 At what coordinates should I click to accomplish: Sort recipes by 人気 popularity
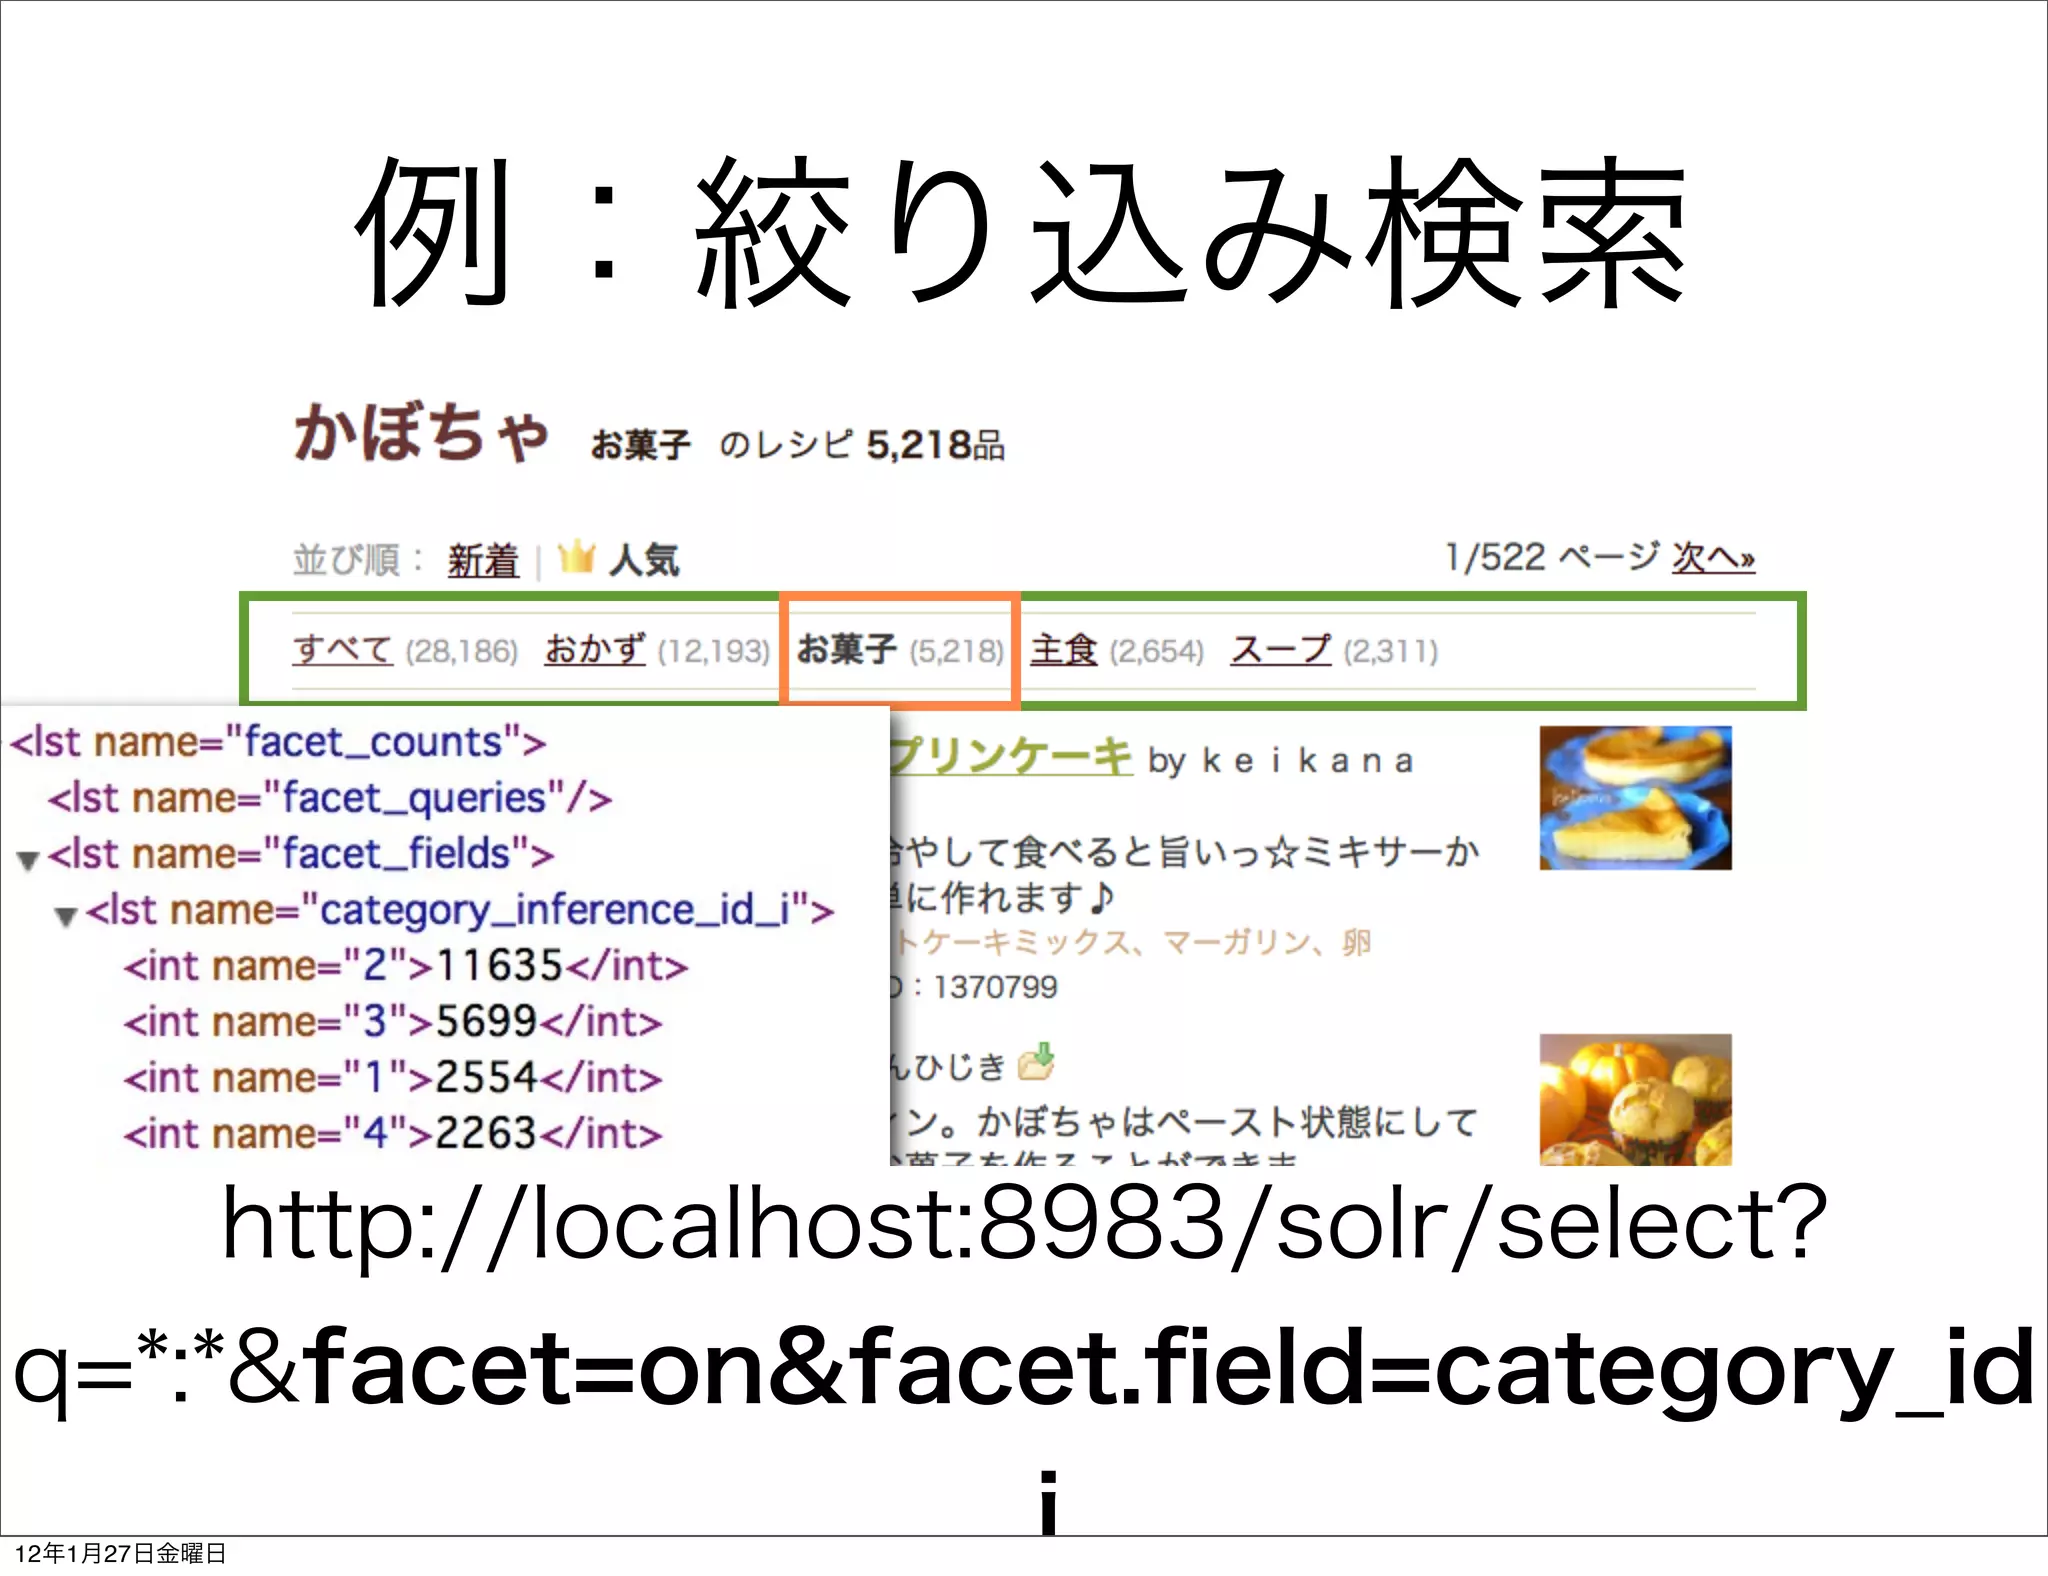644,560
